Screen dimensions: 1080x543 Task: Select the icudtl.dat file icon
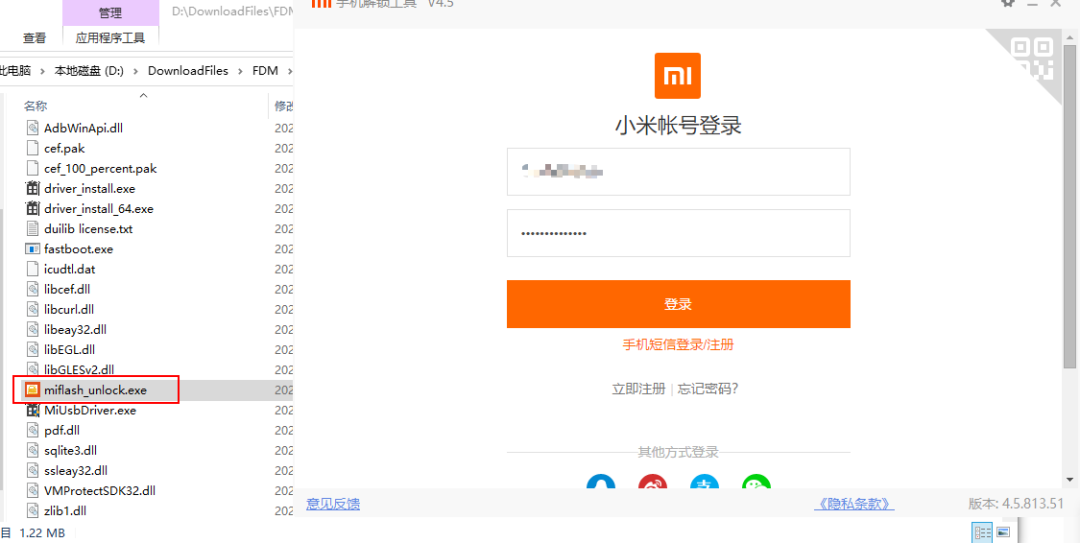pyautogui.click(x=32, y=269)
